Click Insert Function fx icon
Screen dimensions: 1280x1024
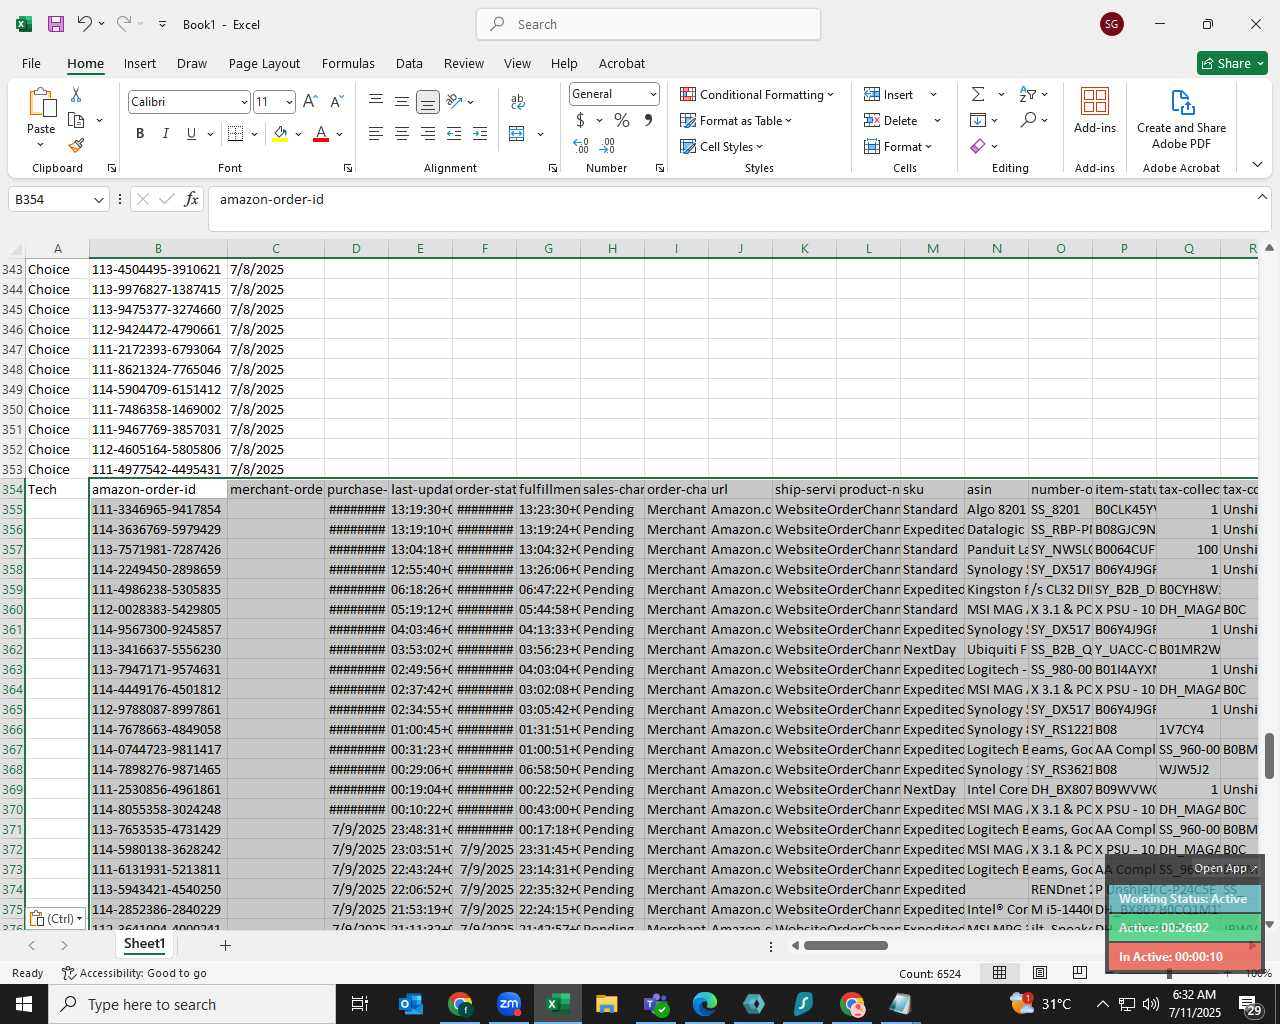tap(192, 200)
